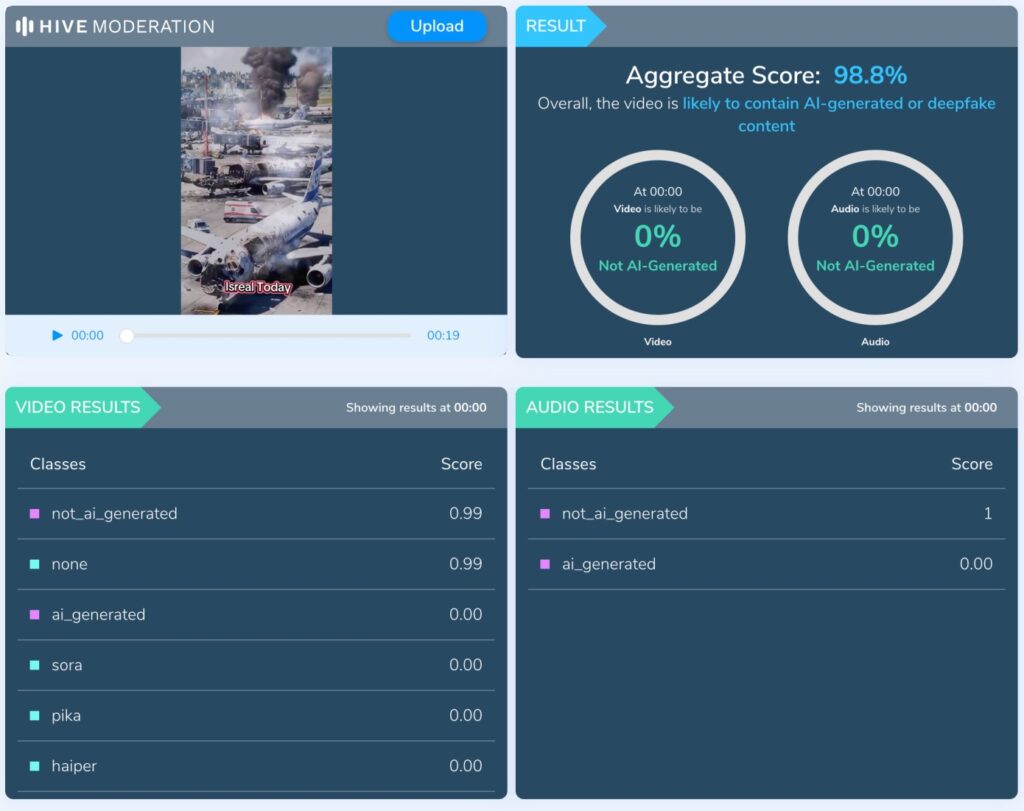Click the pink swatch beside video ai_generated
Screen dimensions: 1024x811
tap(35, 614)
